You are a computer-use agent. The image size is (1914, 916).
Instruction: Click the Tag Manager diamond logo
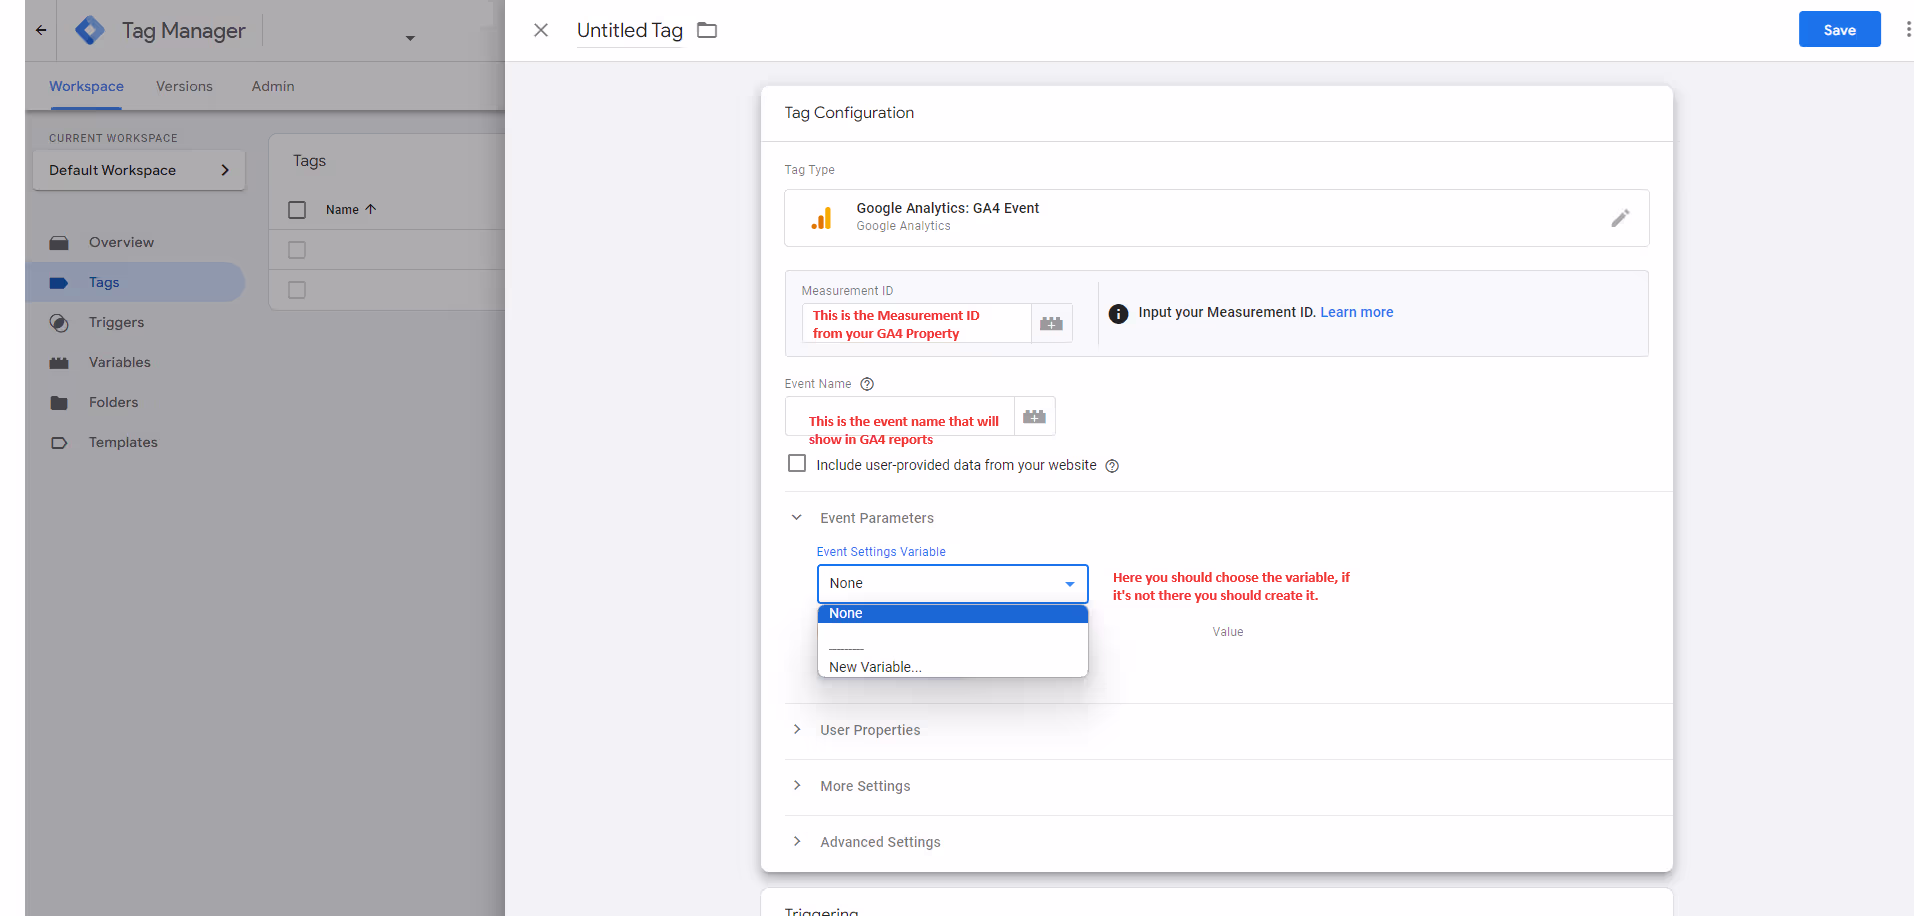point(90,30)
